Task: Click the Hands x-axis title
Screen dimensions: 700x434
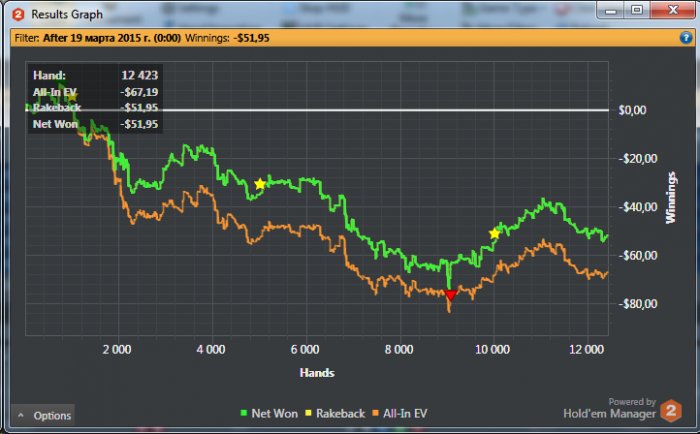Action: 317,373
